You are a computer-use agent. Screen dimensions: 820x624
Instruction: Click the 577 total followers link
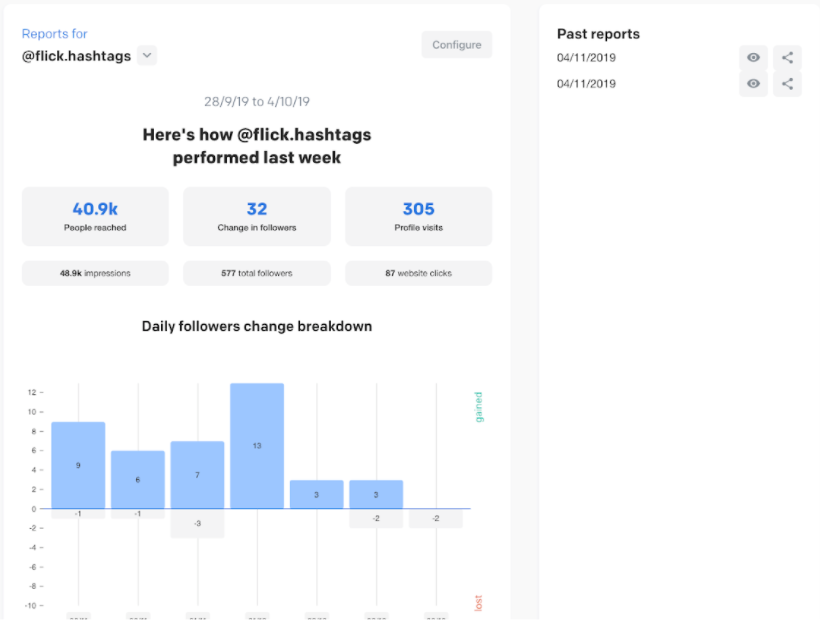click(x=257, y=272)
